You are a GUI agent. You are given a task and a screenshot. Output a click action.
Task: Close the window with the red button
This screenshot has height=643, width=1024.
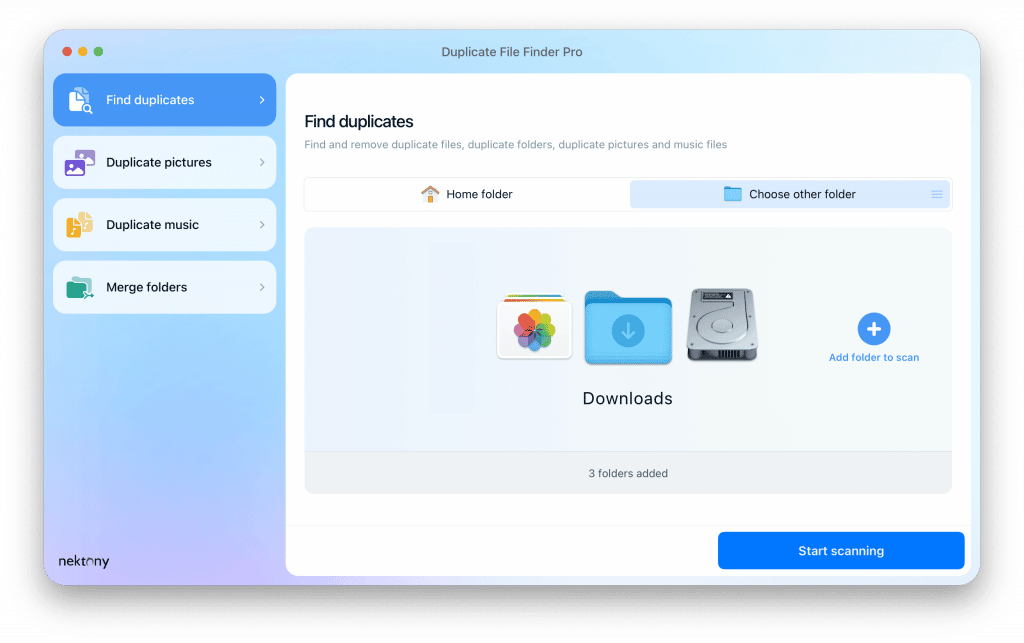click(67, 52)
